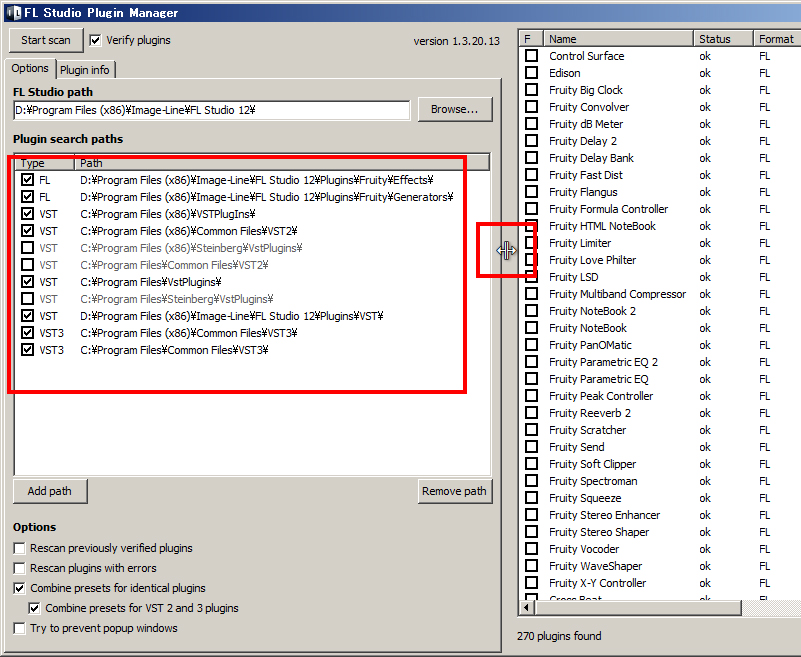Click the plugin list horizontal scrollbar thumb
801x657 pixels.
pyautogui.click(x=638, y=607)
